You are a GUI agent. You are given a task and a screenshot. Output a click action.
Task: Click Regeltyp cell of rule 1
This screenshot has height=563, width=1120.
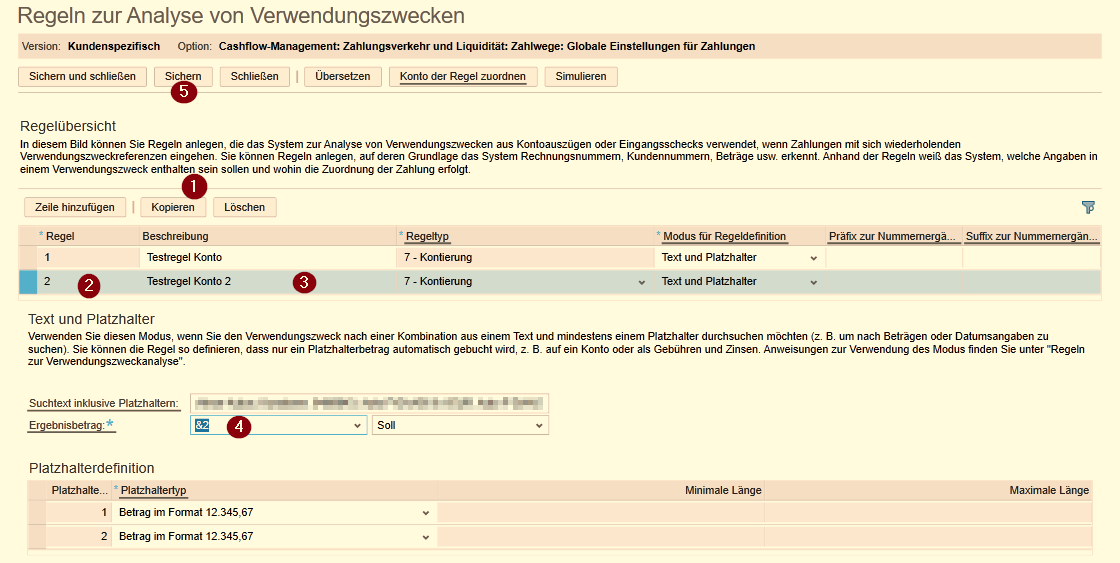click(x=525, y=257)
